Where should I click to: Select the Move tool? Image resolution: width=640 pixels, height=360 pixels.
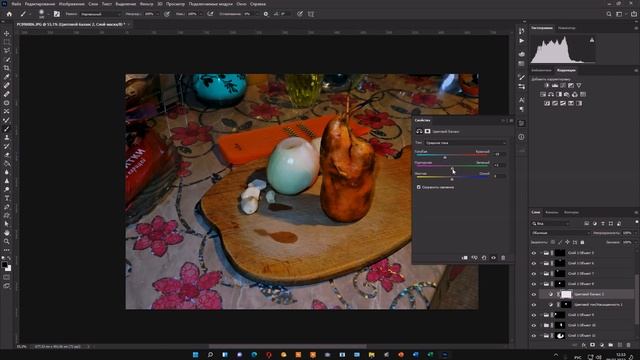click(7, 33)
